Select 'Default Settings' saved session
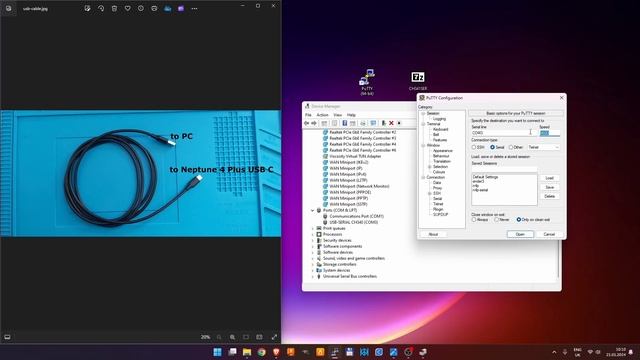Screen dimensions: 640x360 point(485,177)
